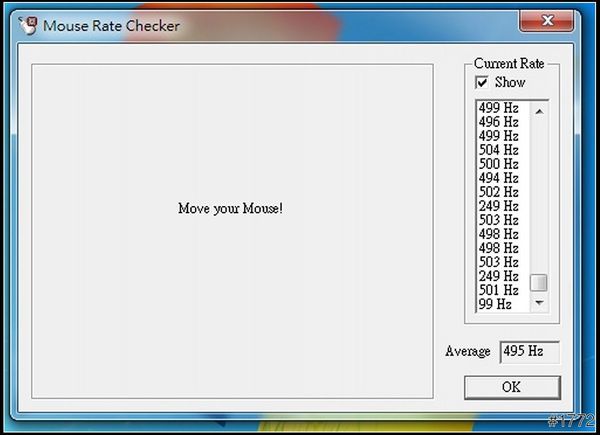The image size is (600, 435).
Task: Click the Average label
Action: coord(468,351)
